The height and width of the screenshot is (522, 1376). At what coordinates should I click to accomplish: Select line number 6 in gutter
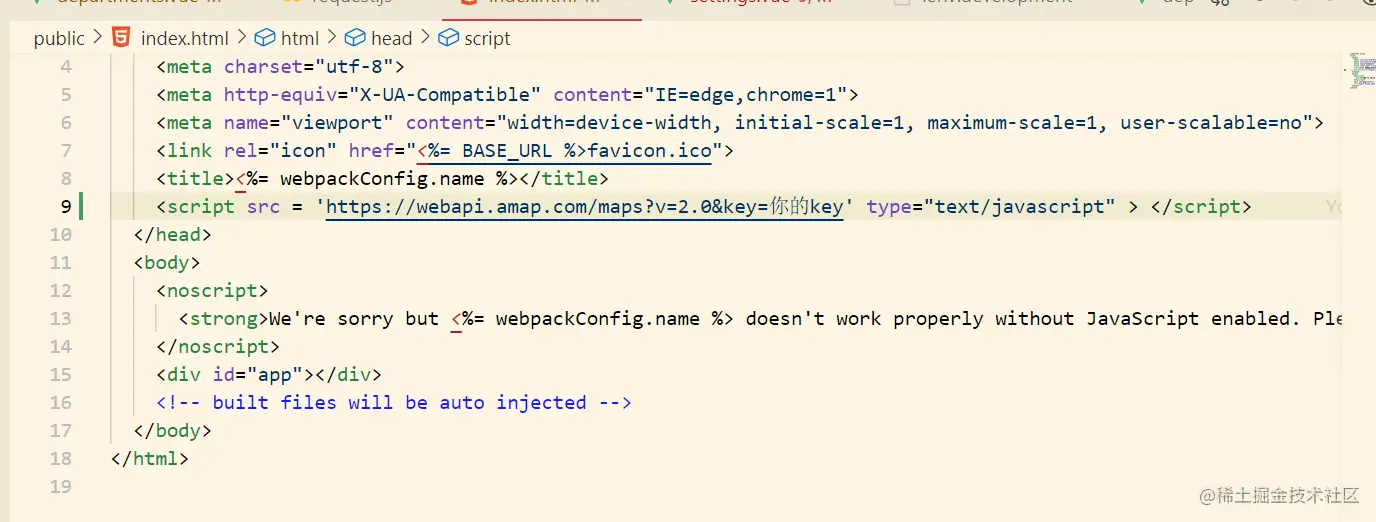pos(66,123)
